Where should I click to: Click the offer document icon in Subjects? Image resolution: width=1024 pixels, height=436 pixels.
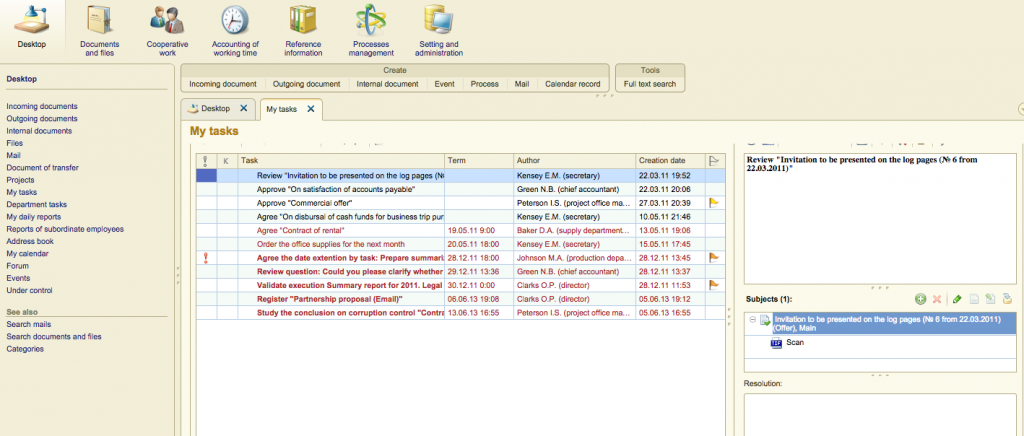click(x=765, y=320)
